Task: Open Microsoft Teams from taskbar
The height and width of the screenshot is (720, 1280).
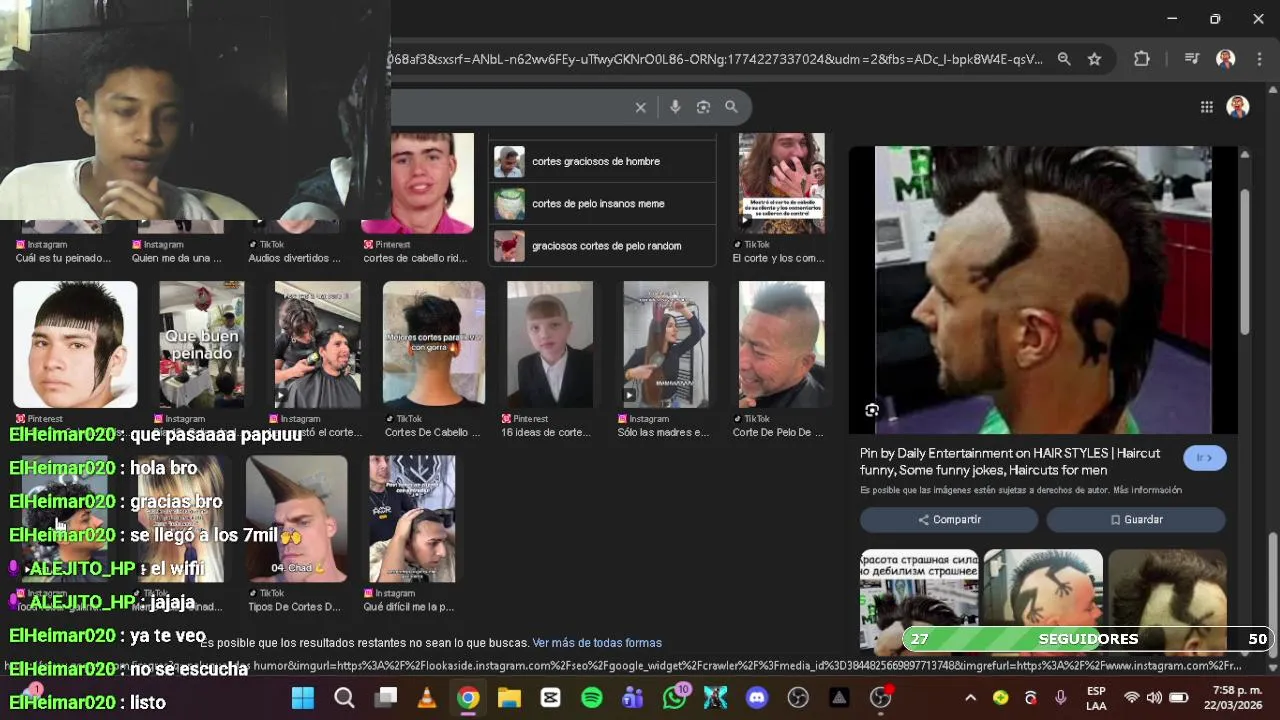Action: point(633,698)
